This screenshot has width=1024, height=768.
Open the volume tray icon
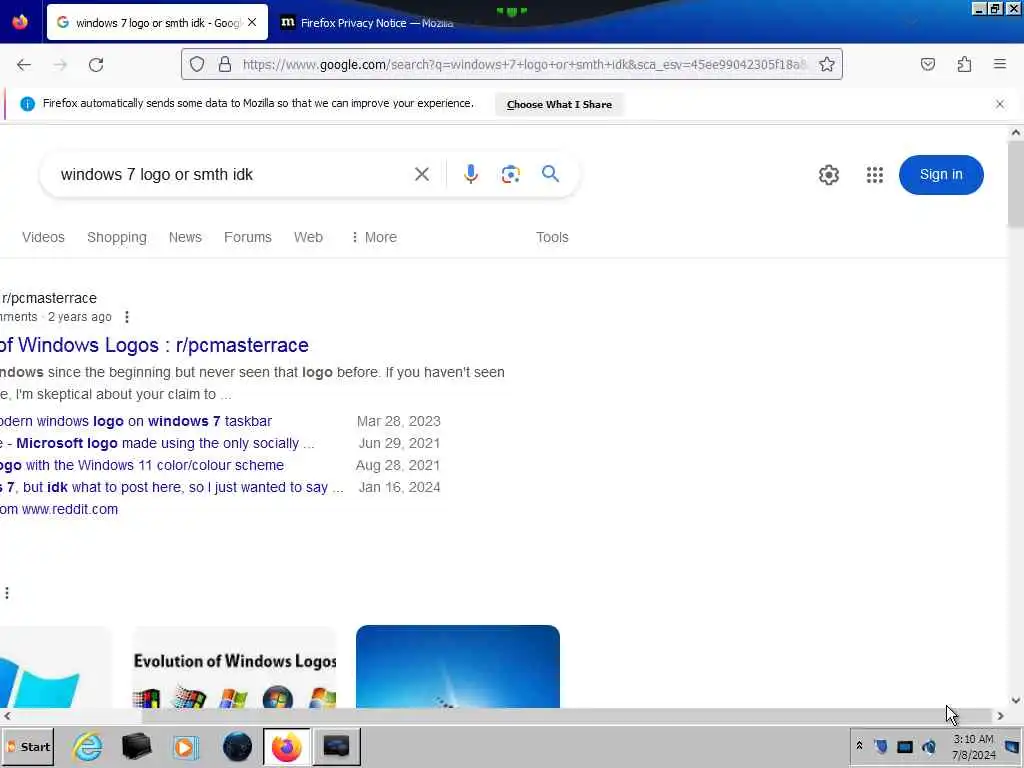(x=929, y=746)
